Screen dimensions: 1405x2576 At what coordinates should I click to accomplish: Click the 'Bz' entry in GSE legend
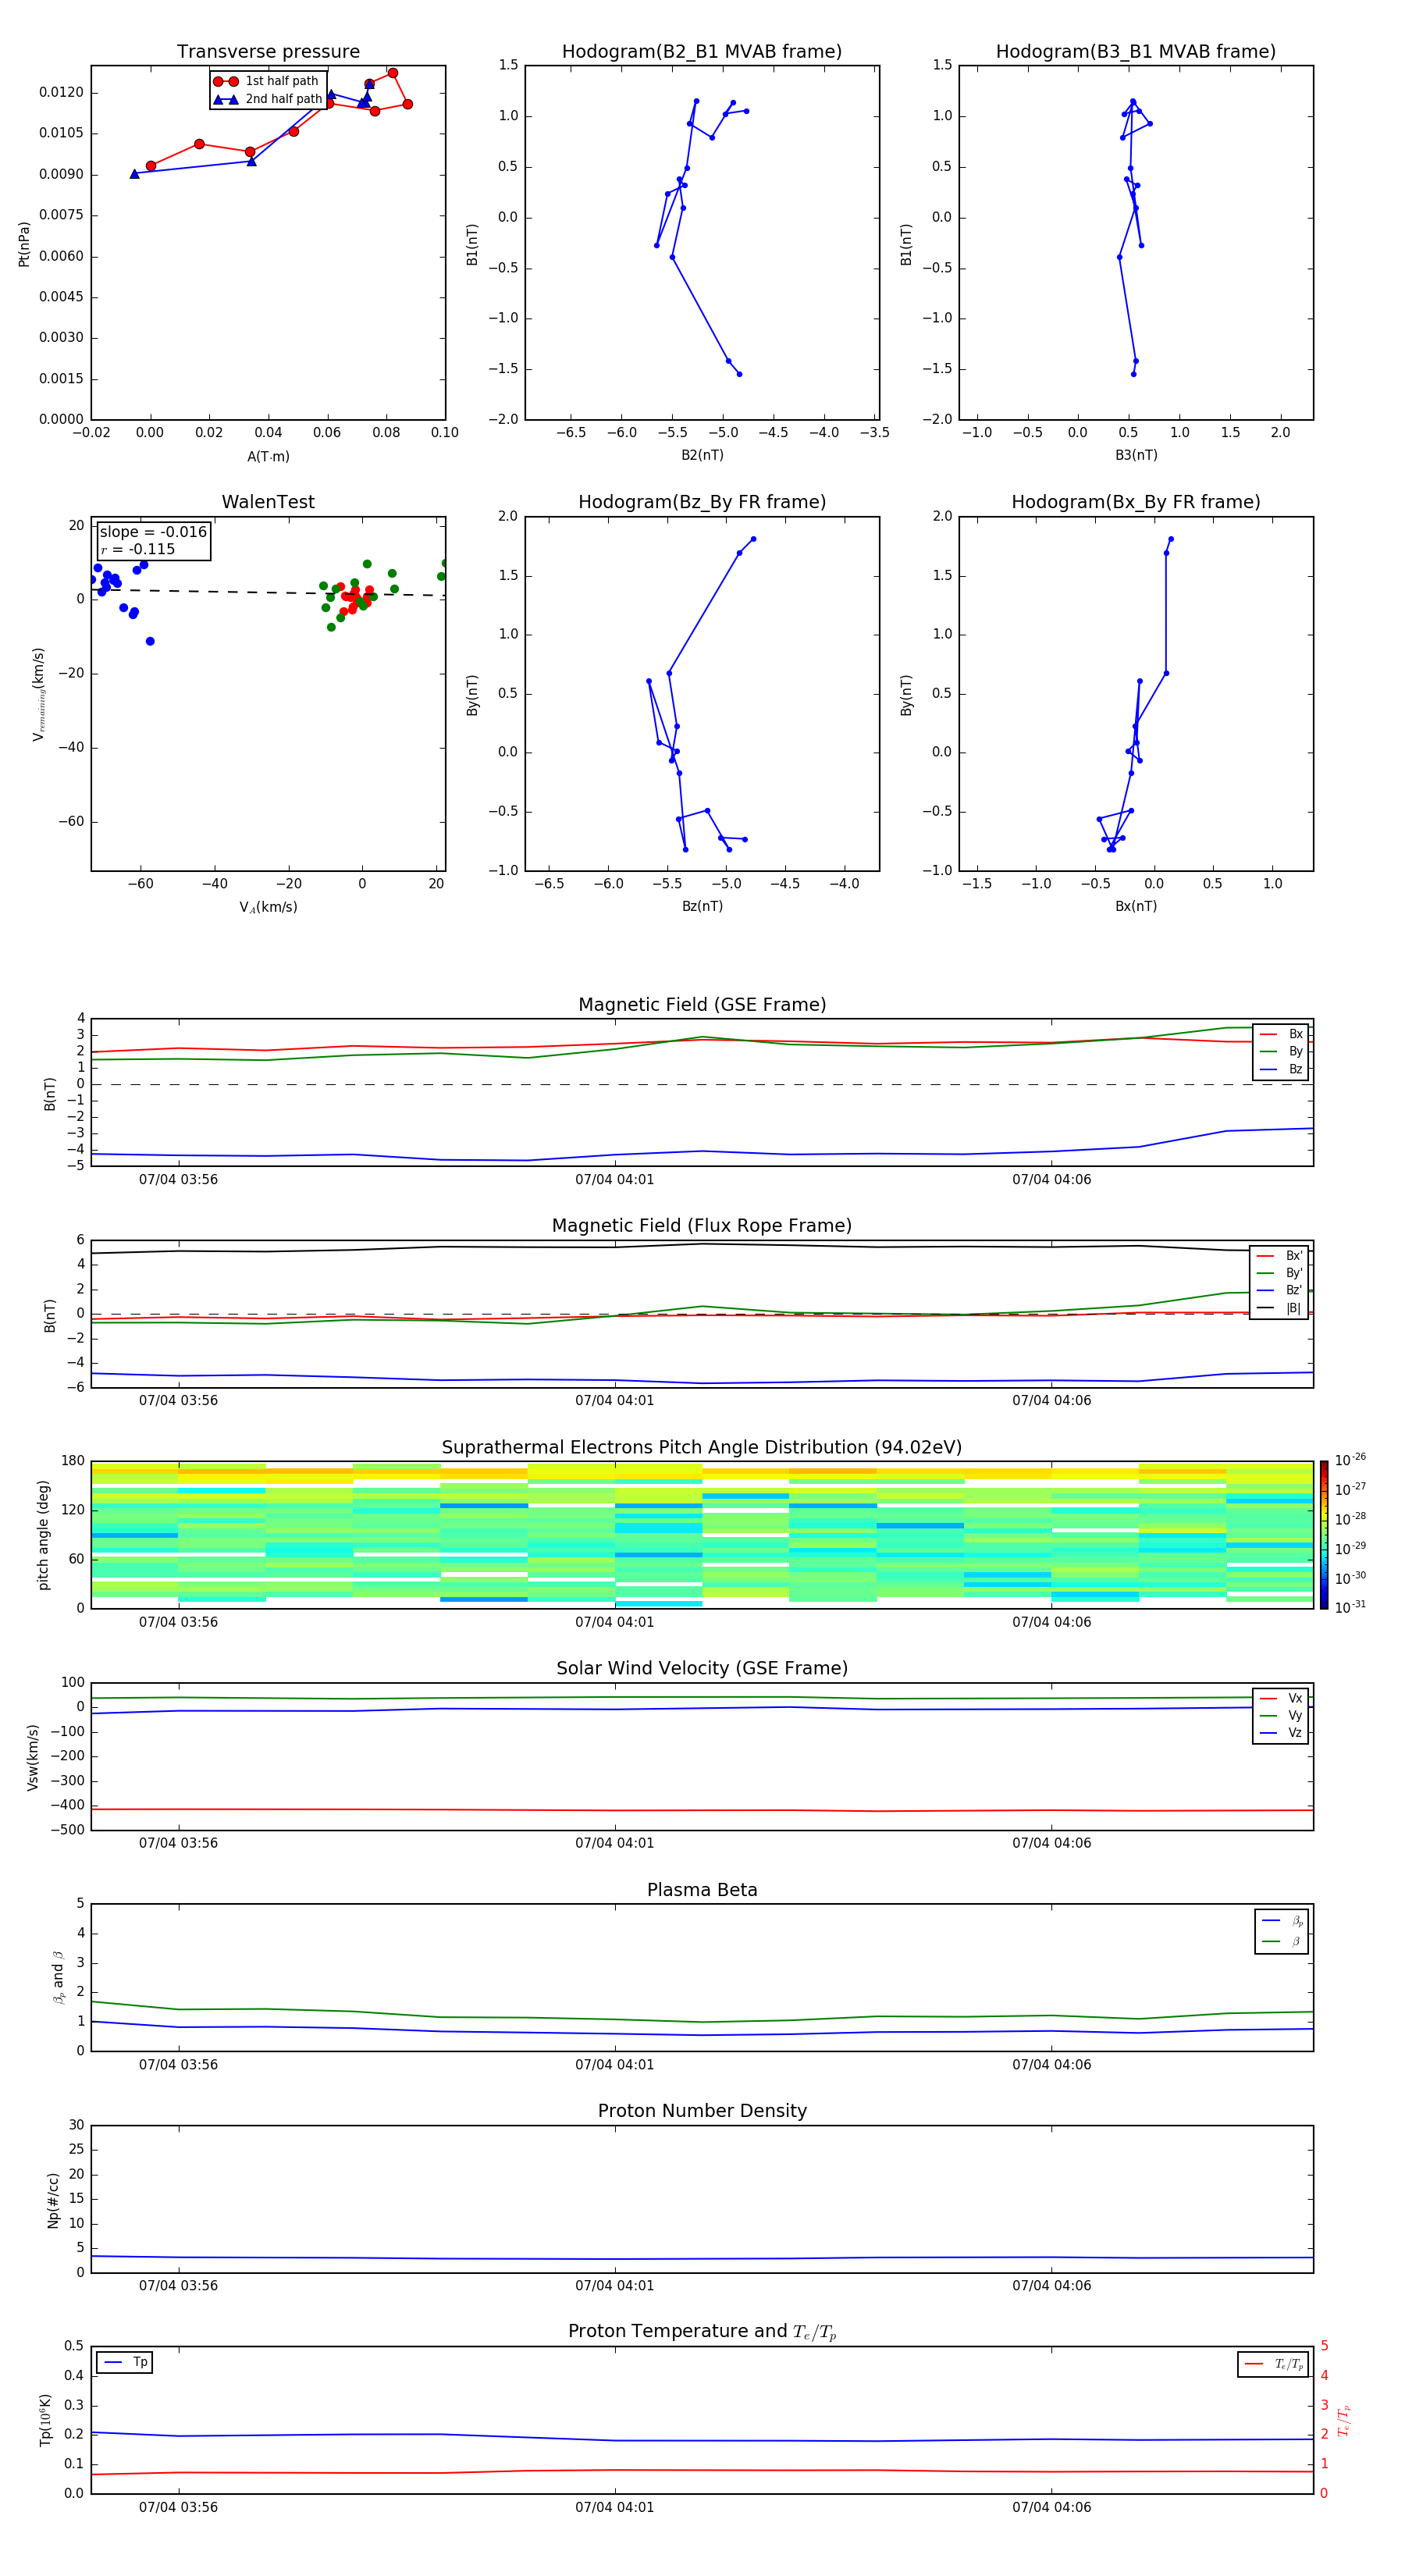coord(1282,1070)
